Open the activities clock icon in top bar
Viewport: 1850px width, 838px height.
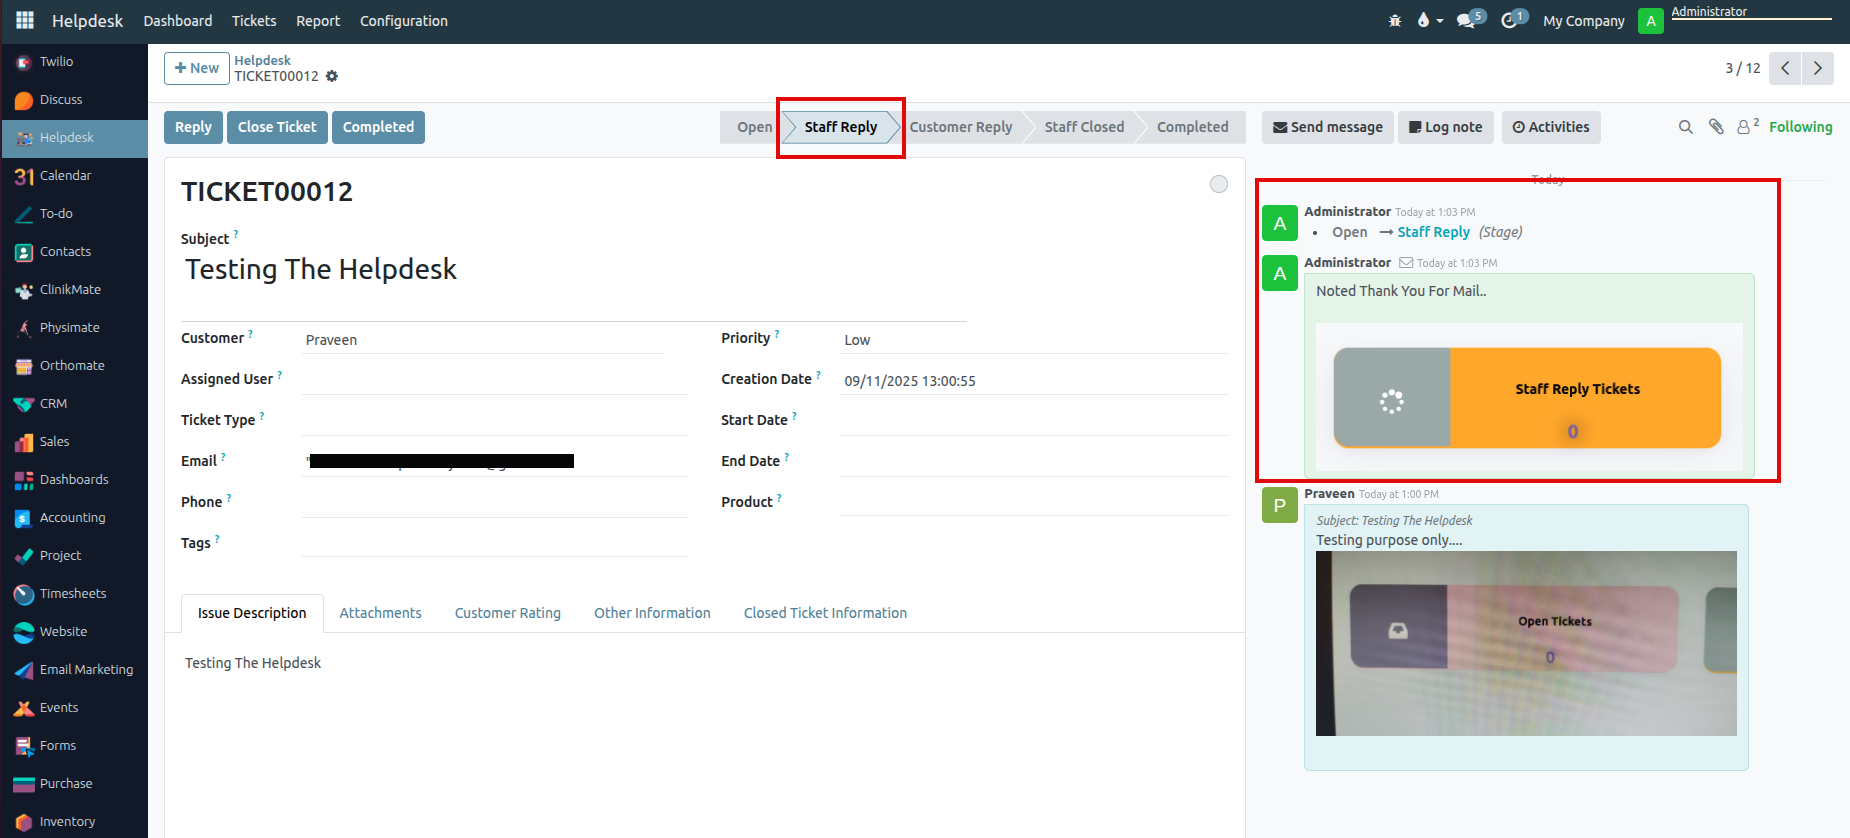1510,21
